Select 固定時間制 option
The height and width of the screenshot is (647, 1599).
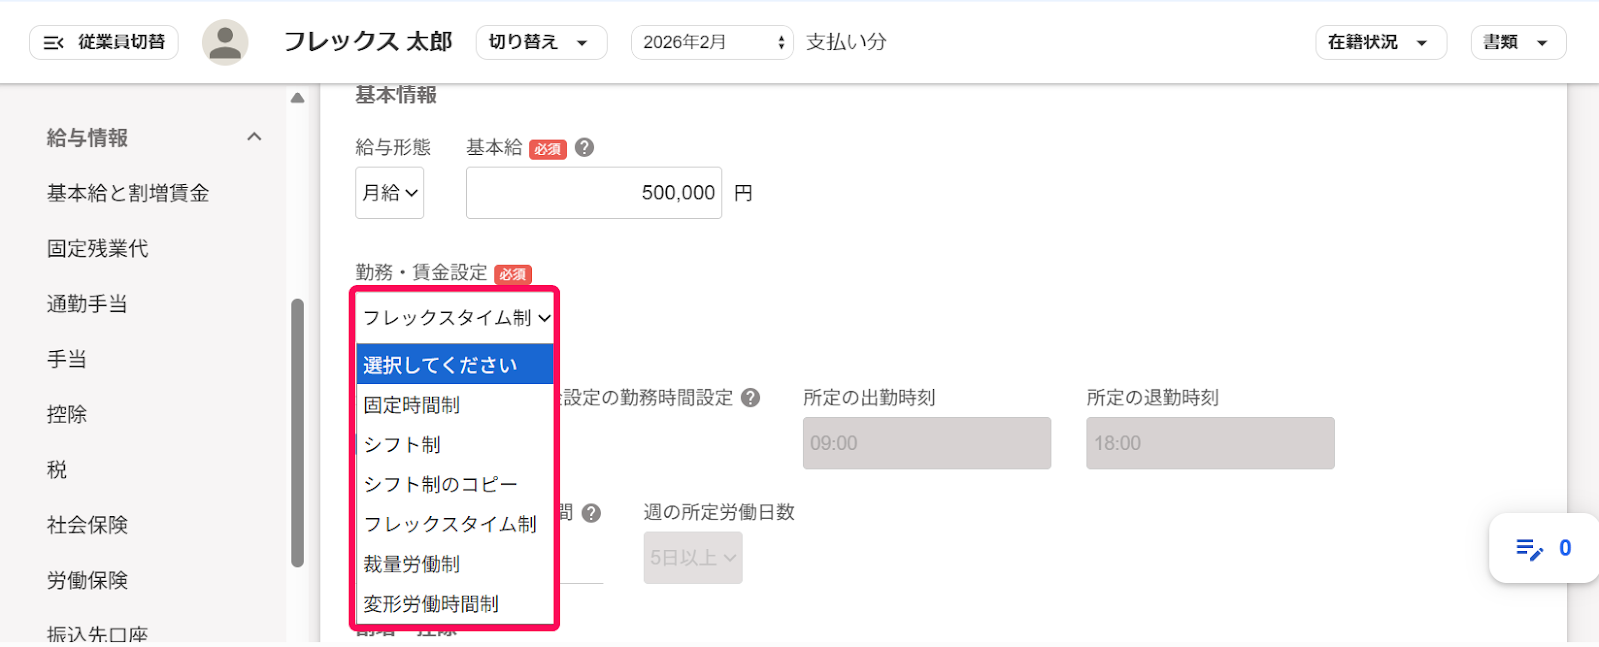coord(455,405)
